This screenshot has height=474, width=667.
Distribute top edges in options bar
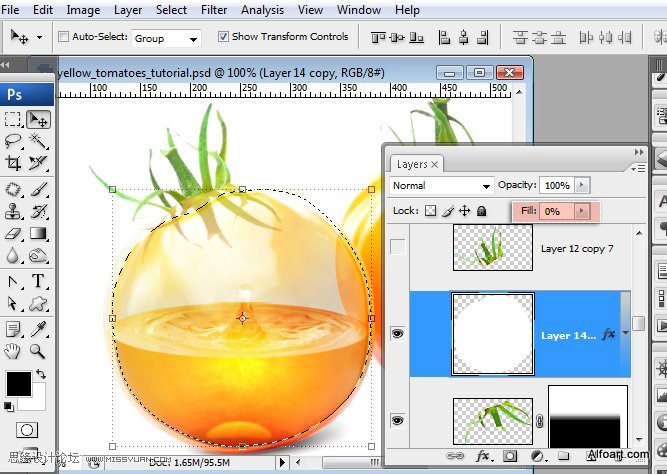pos(520,38)
